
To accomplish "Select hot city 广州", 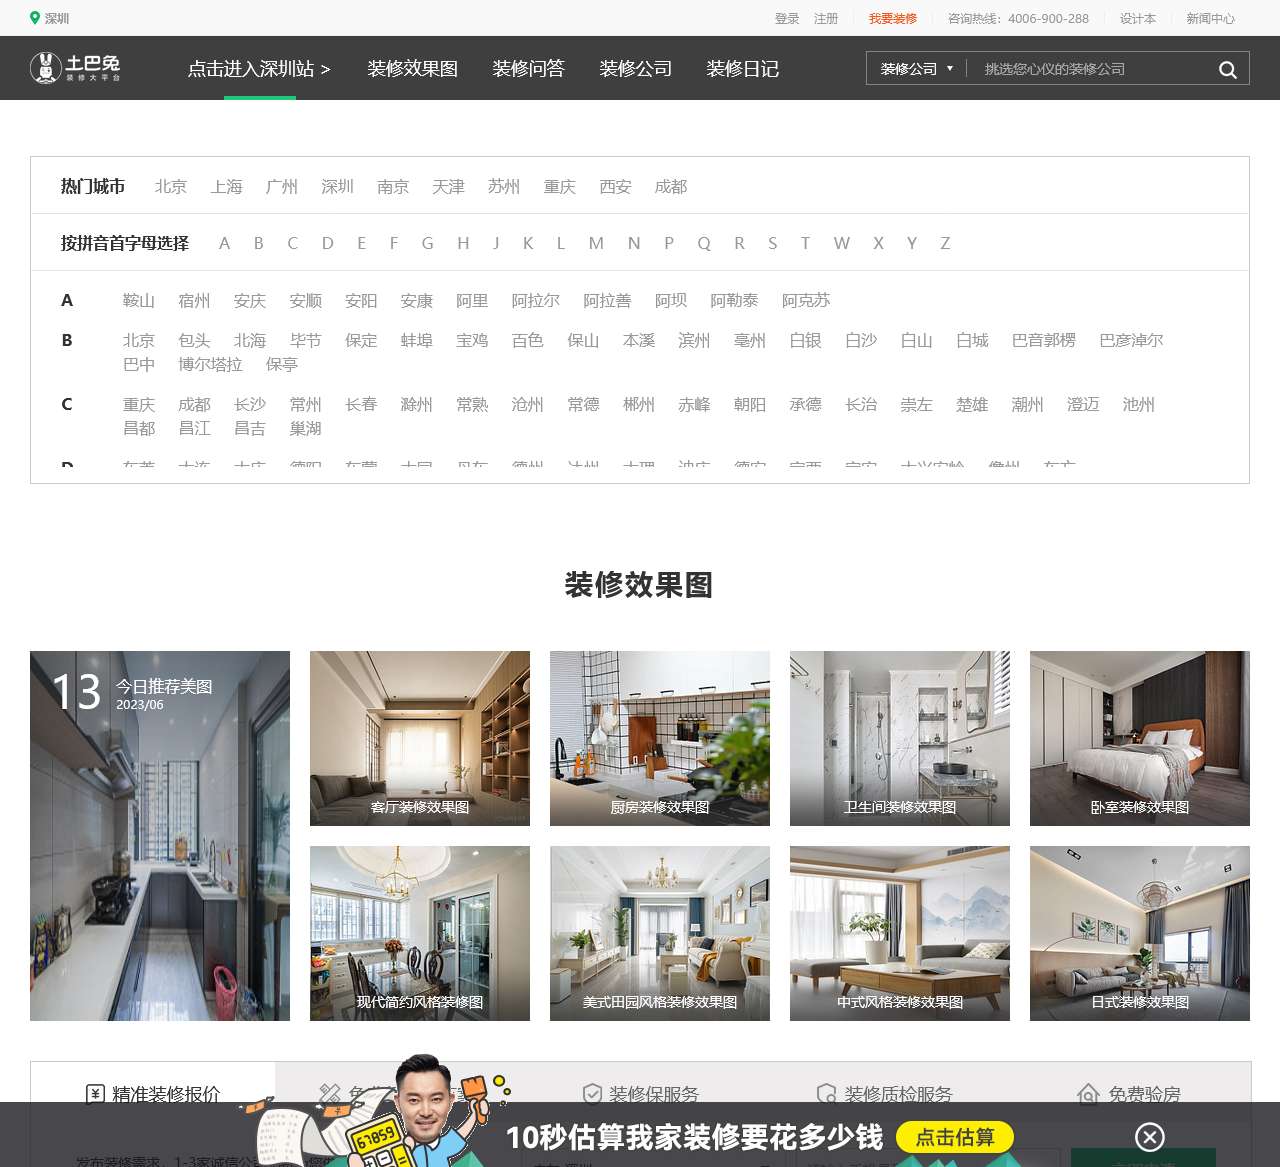I will [282, 186].
